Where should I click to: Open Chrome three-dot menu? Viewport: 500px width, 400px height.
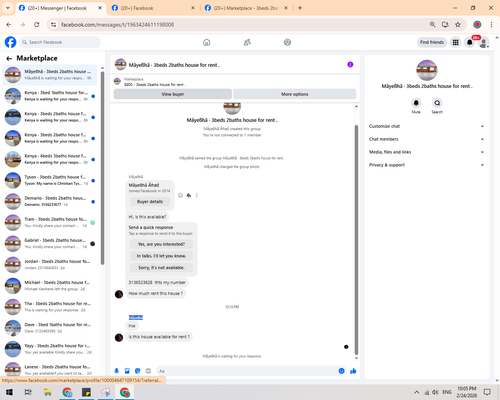pos(491,25)
